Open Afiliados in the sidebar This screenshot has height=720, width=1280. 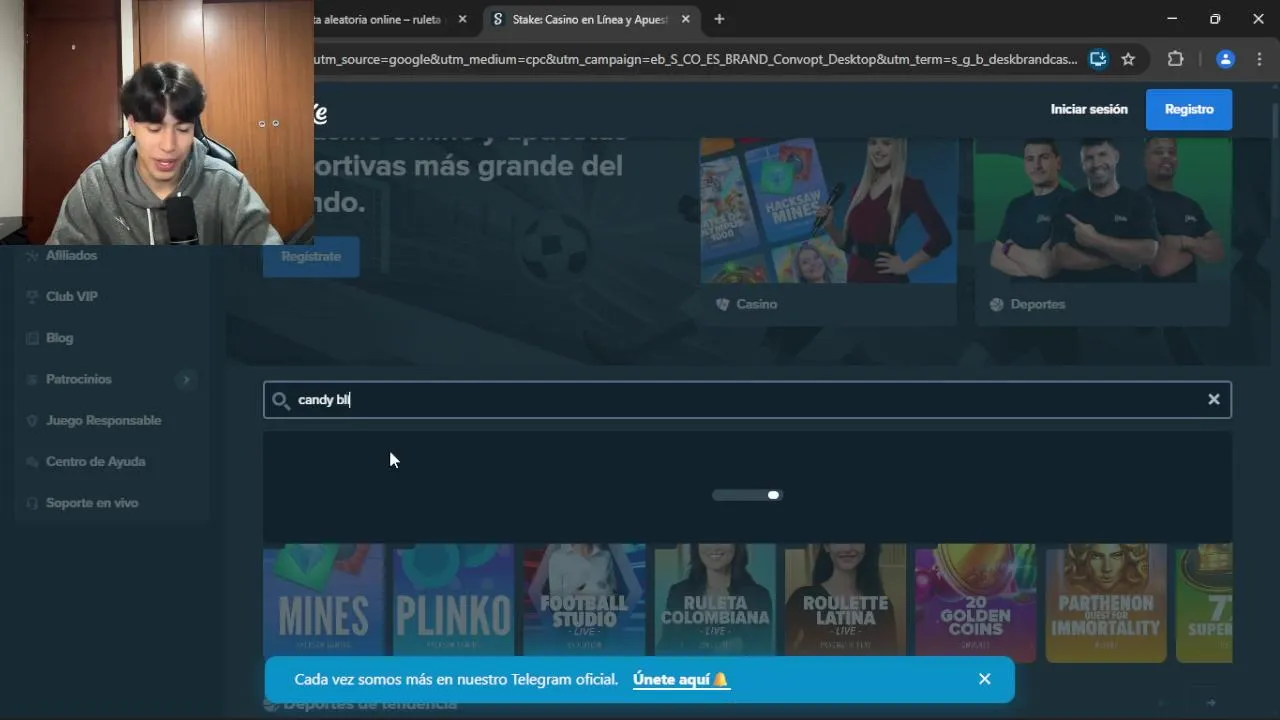[71, 255]
